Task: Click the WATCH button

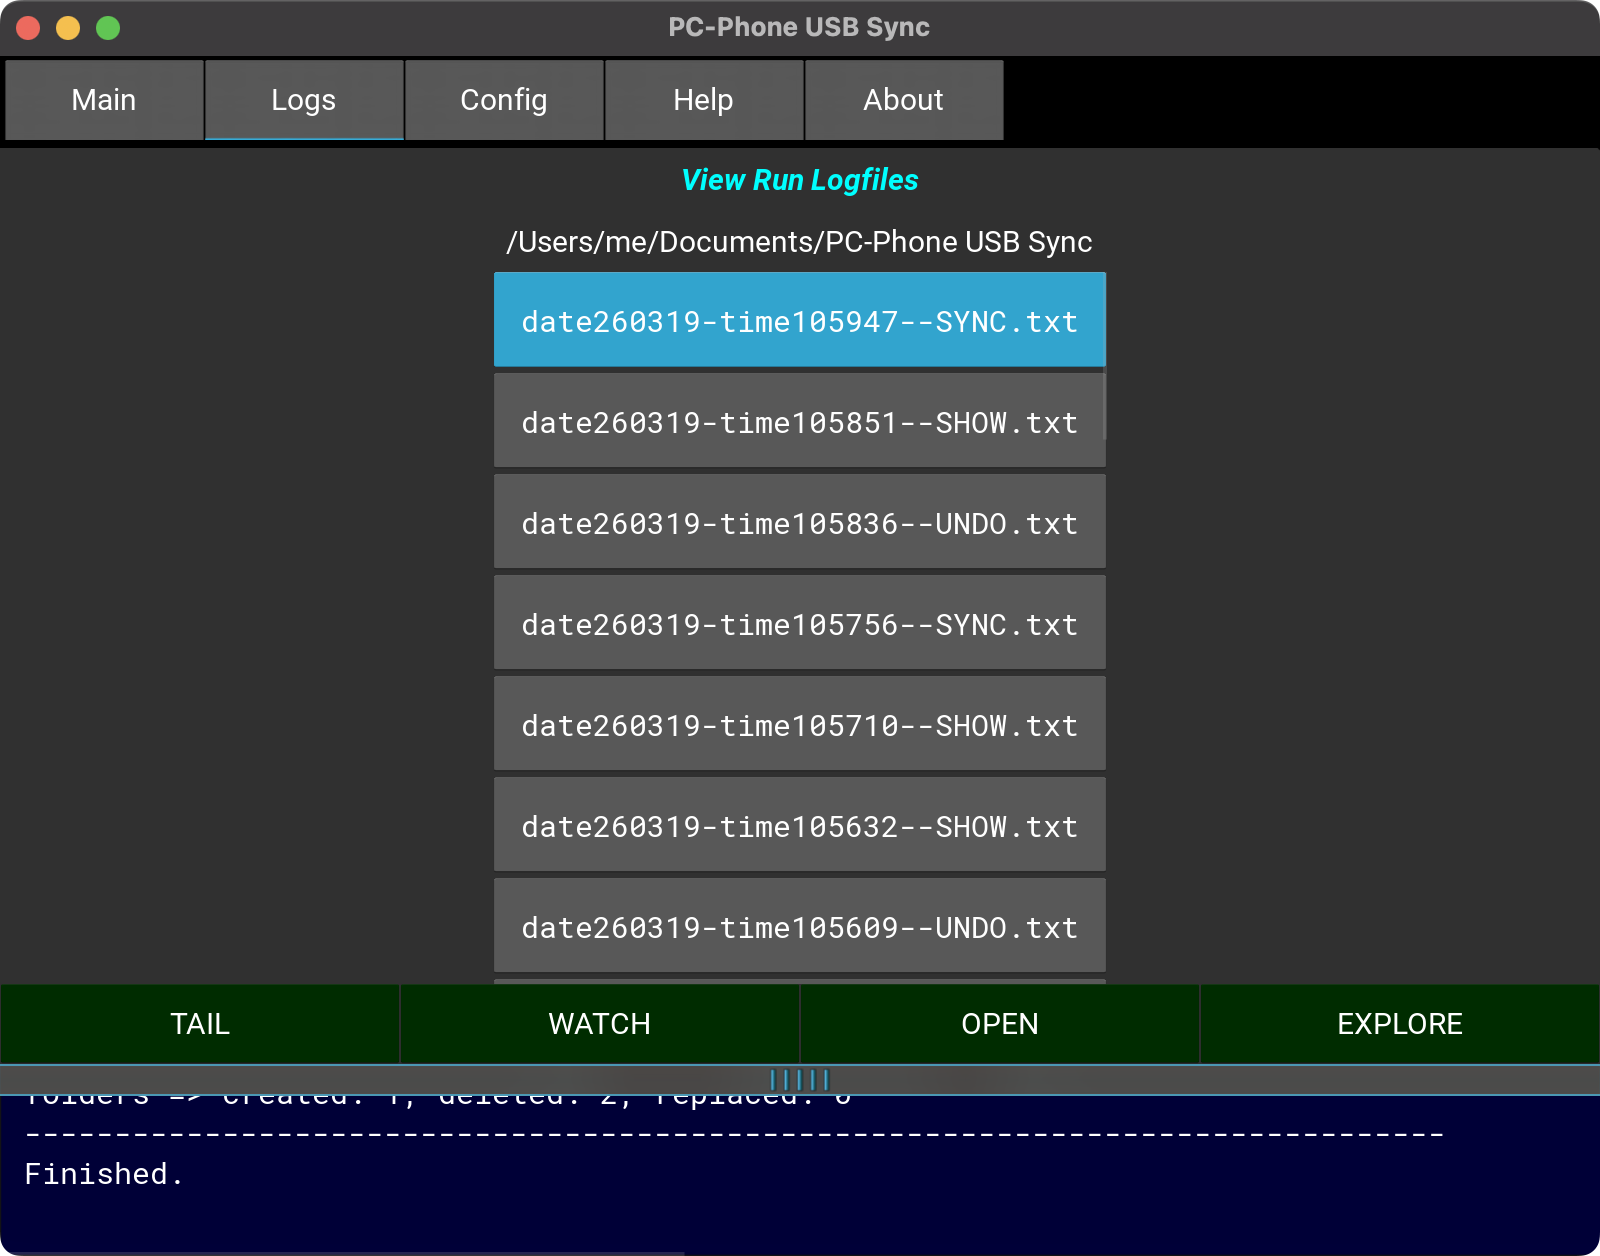Action: click(600, 1024)
